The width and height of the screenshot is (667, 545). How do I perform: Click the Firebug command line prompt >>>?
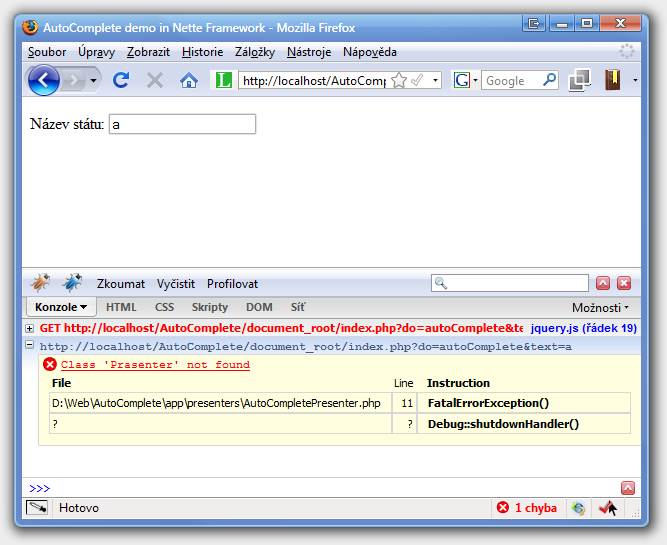[40, 488]
